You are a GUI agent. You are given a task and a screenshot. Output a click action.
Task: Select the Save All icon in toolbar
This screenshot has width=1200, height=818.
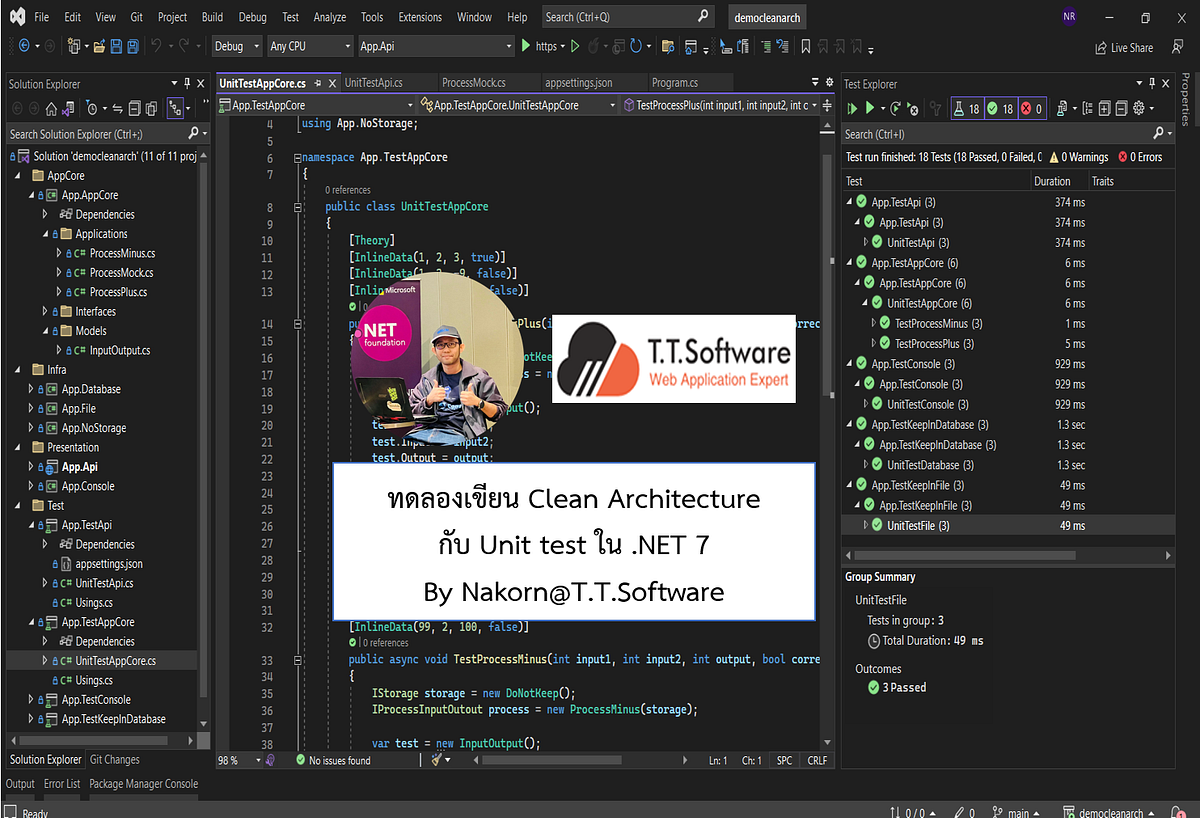coord(133,46)
